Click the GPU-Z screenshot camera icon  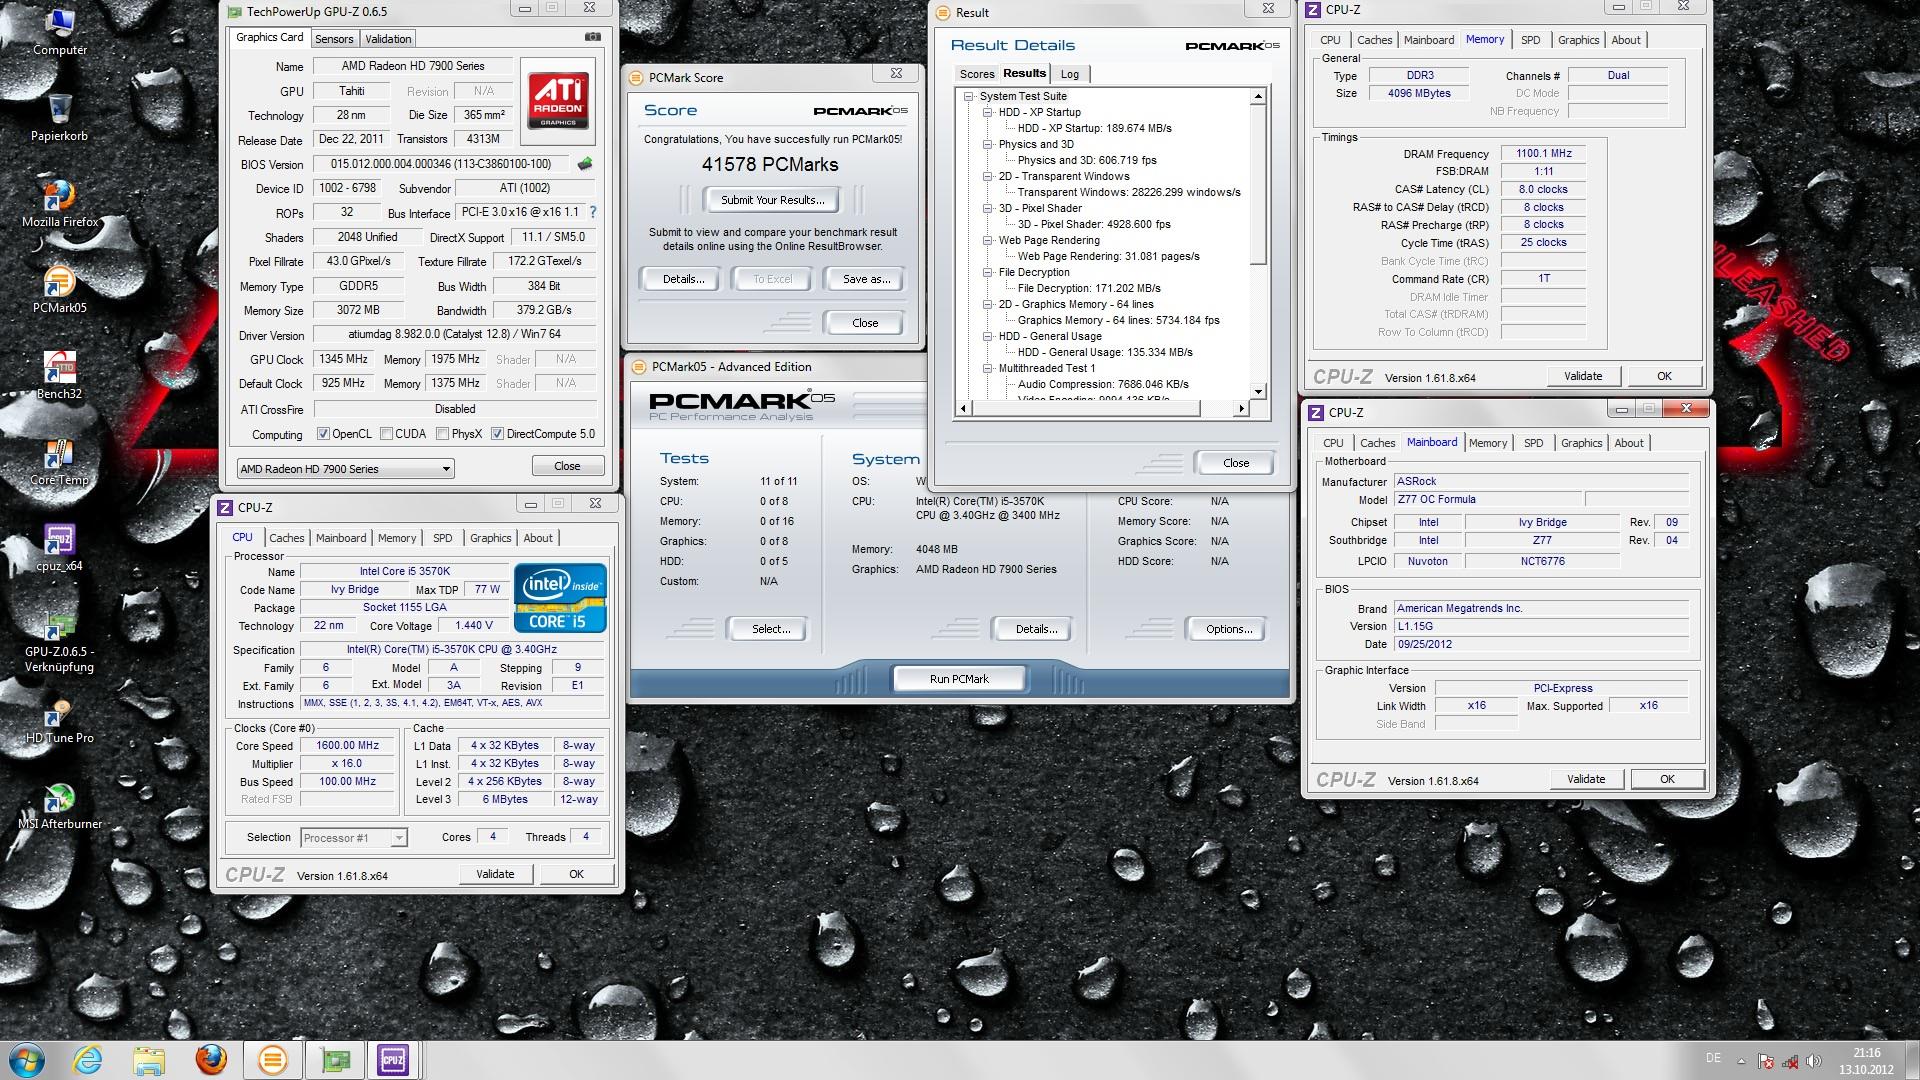pyautogui.click(x=593, y=37)
